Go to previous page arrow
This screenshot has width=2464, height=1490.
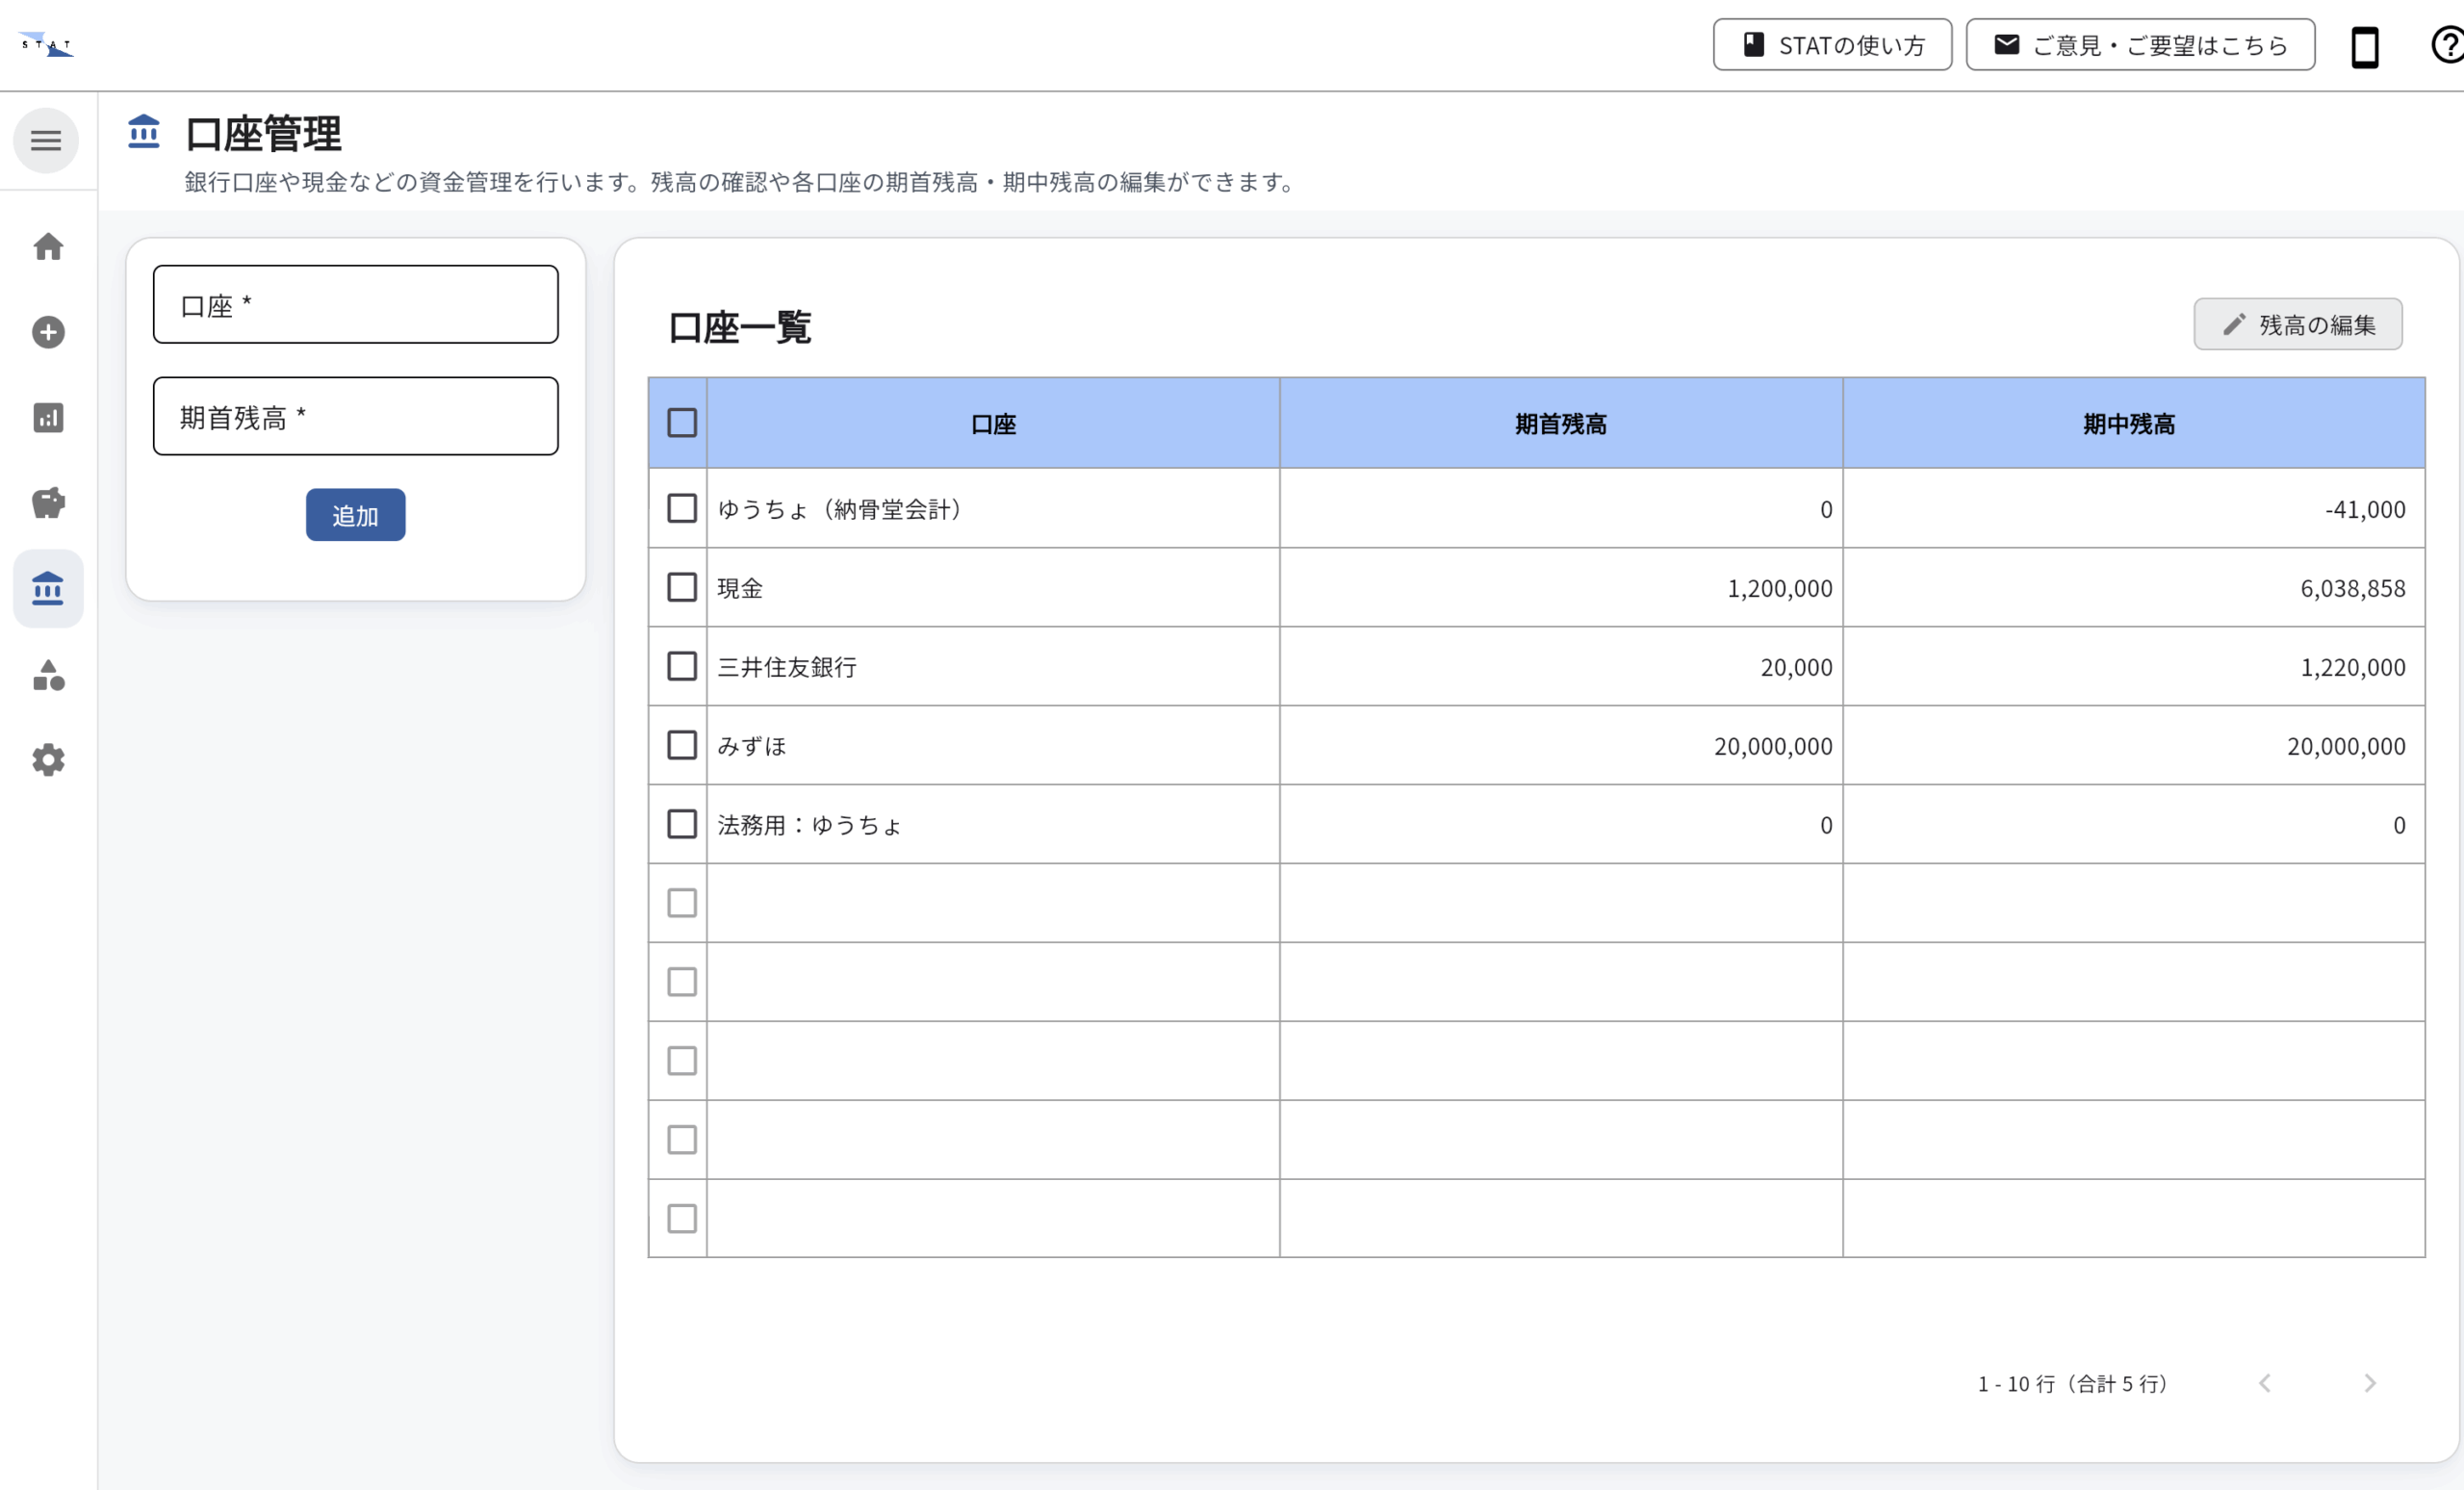(x=2265, y=1383)
